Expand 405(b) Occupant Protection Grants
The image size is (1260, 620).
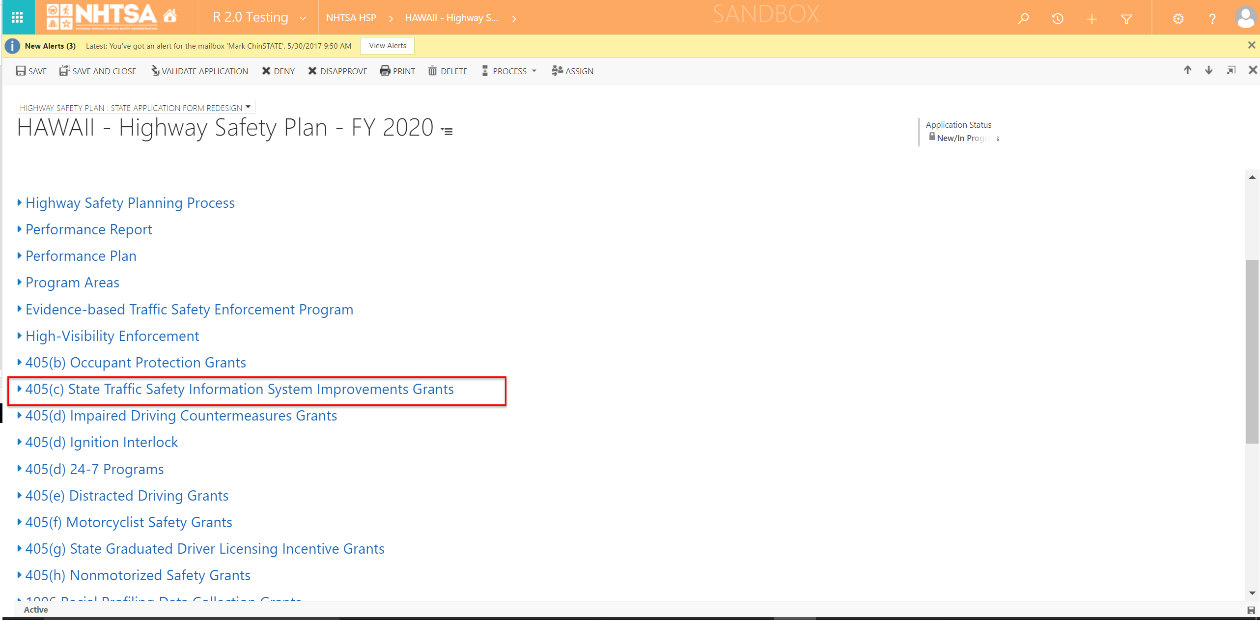click(x=131, y=362)
